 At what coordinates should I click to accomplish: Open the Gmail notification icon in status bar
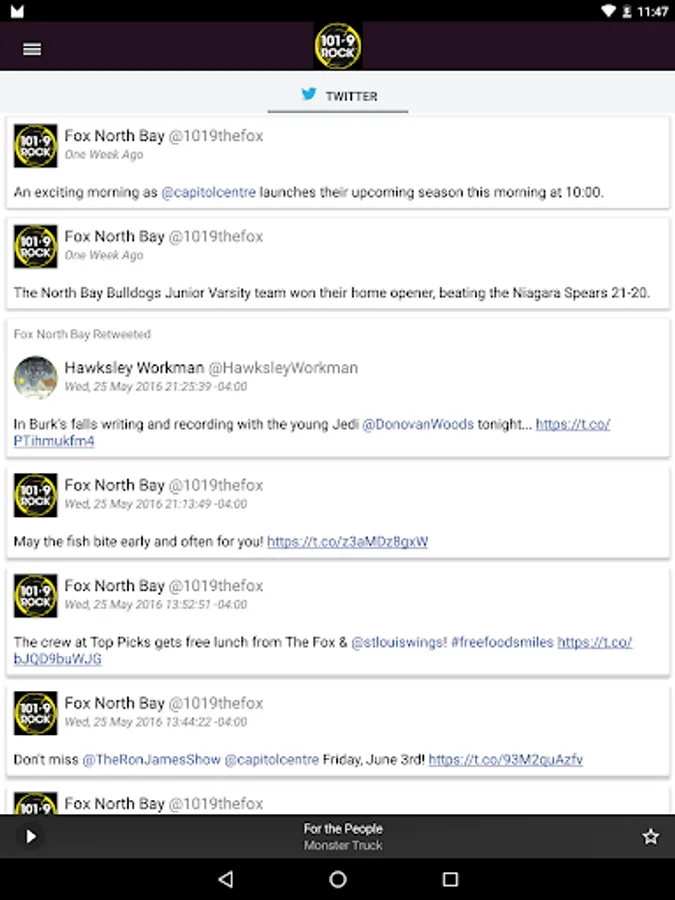[17, 11]
